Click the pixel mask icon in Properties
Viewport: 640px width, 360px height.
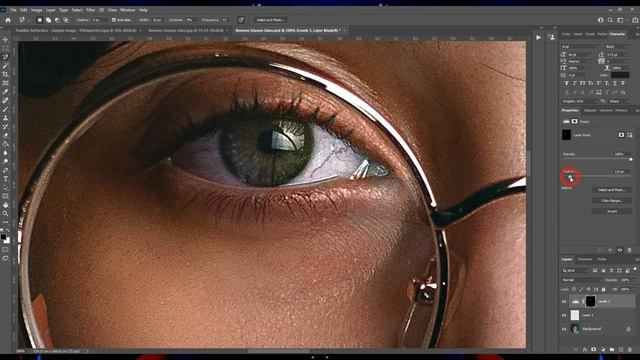pyautogui.click(x=621, y=135)
